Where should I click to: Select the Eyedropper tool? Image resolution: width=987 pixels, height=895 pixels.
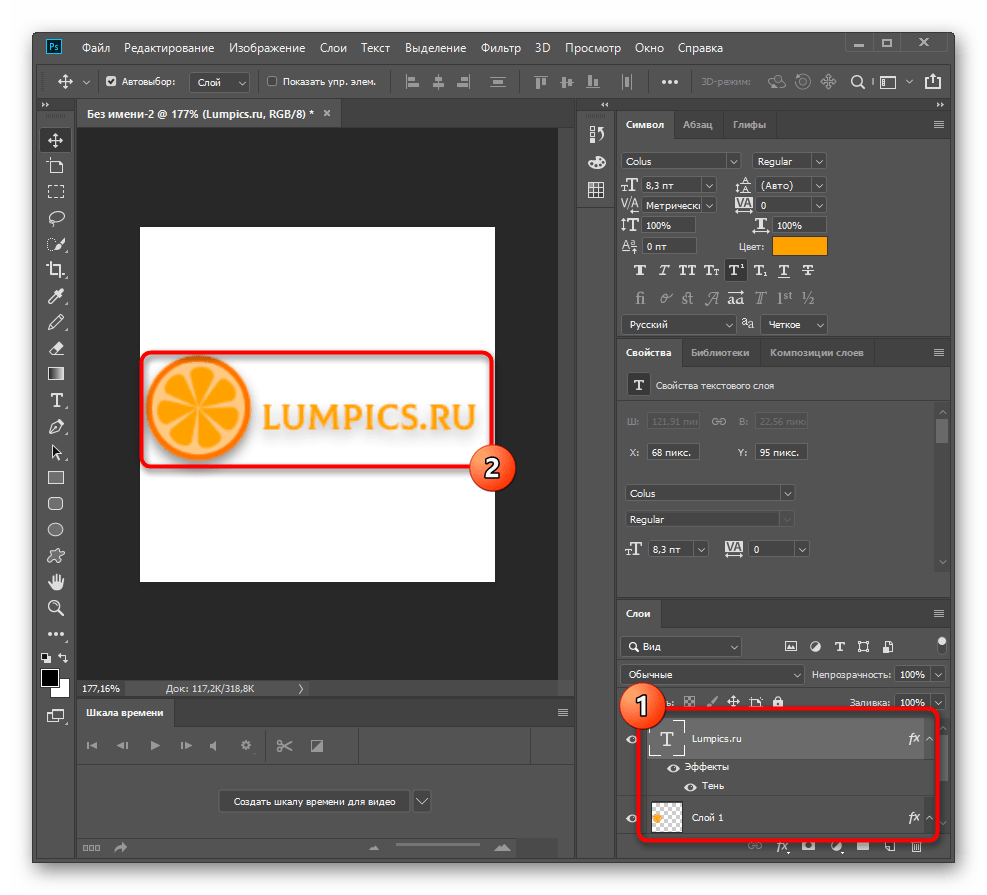coord(55,296)
